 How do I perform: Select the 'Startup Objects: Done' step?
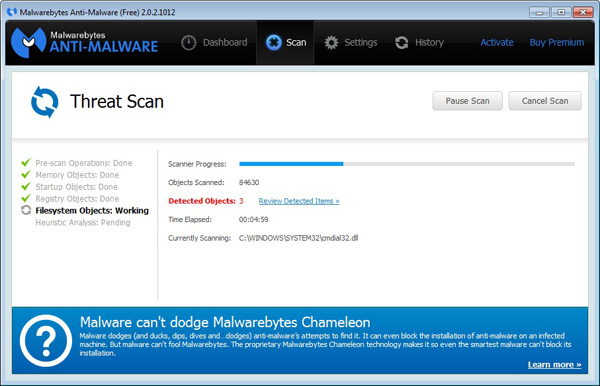77,187
